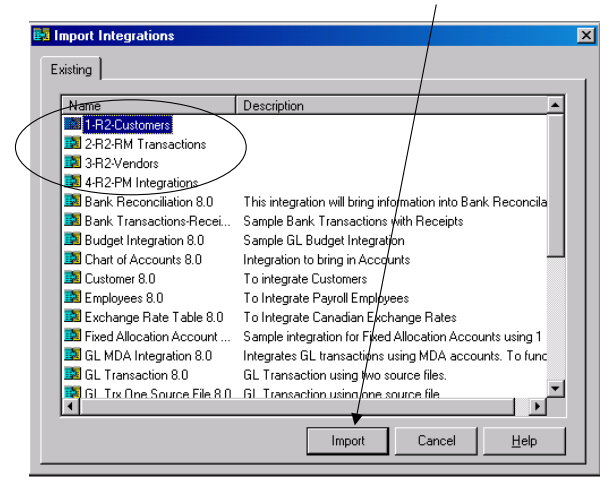Select GL MDA Integration 8.0 name

click(148, 355)
